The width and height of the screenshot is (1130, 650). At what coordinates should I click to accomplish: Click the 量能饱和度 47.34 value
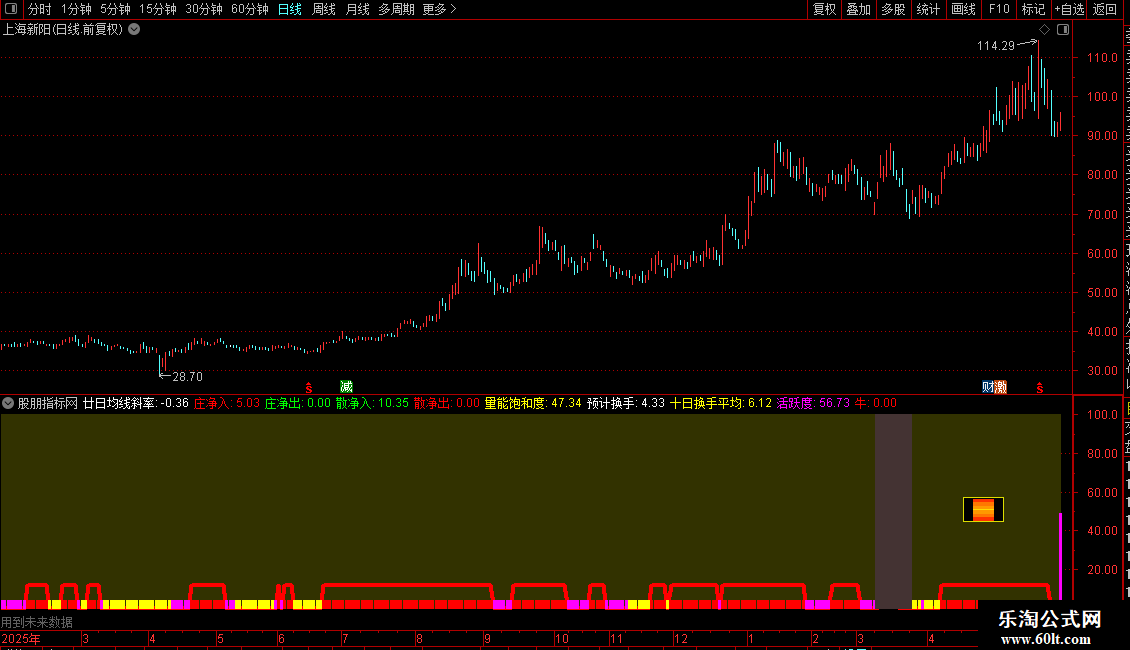click(533, 404)
